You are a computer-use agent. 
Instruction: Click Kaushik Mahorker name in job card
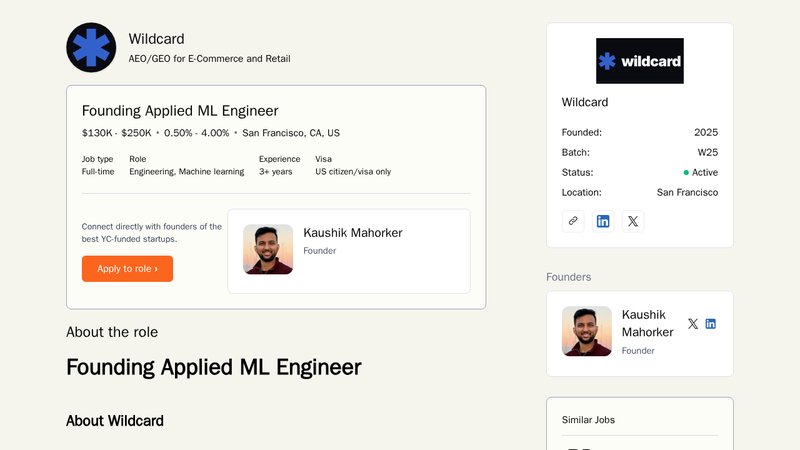pos(353,233)
